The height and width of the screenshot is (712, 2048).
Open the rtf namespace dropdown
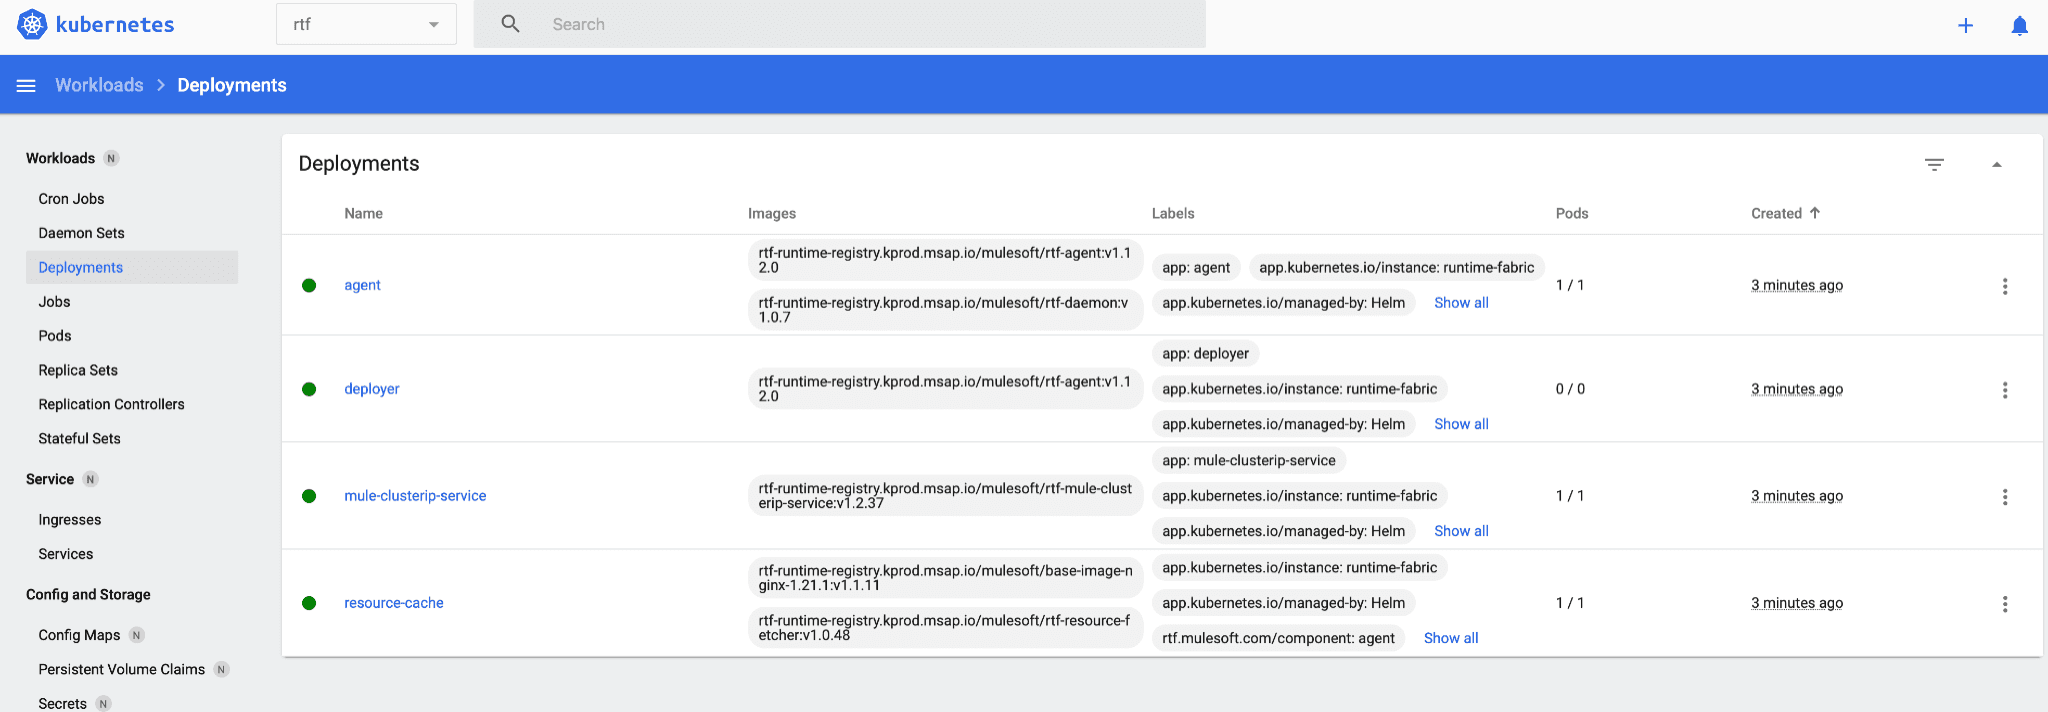point(366,24)
